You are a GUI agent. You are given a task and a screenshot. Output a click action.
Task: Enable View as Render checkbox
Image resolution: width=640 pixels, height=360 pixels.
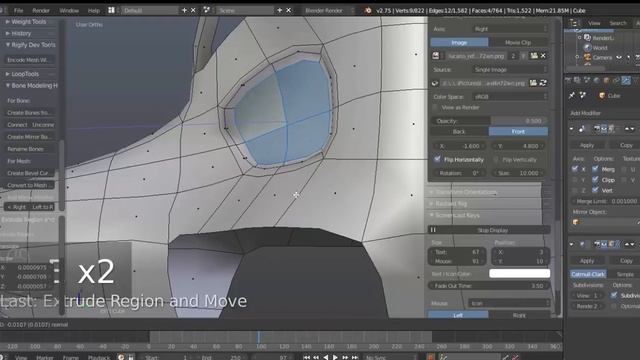tap(435, 108)
